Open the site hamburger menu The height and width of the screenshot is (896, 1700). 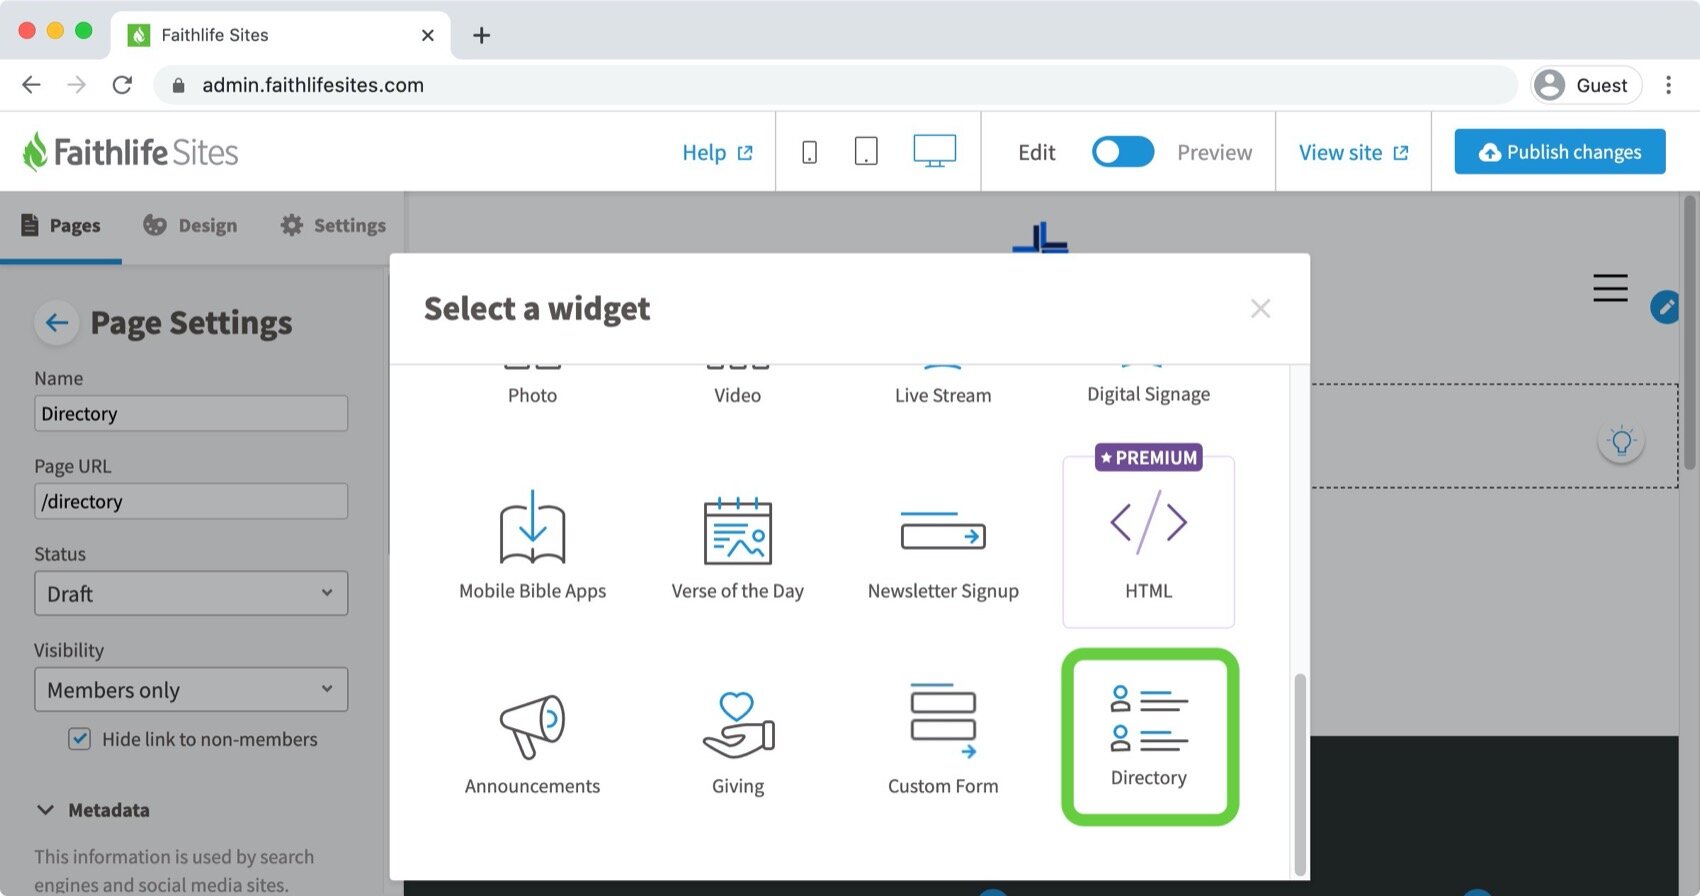pyautogui.click(x=1610, y=288)
